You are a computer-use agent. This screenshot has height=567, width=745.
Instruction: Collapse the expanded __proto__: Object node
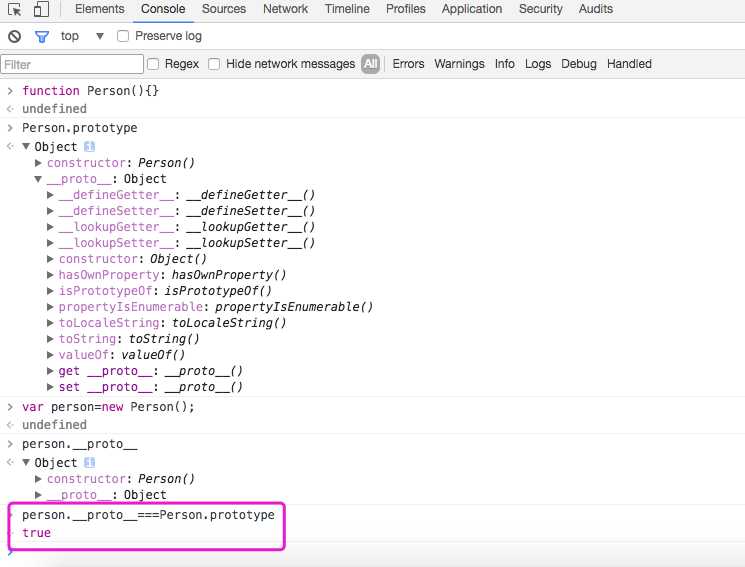click(38, 179)
